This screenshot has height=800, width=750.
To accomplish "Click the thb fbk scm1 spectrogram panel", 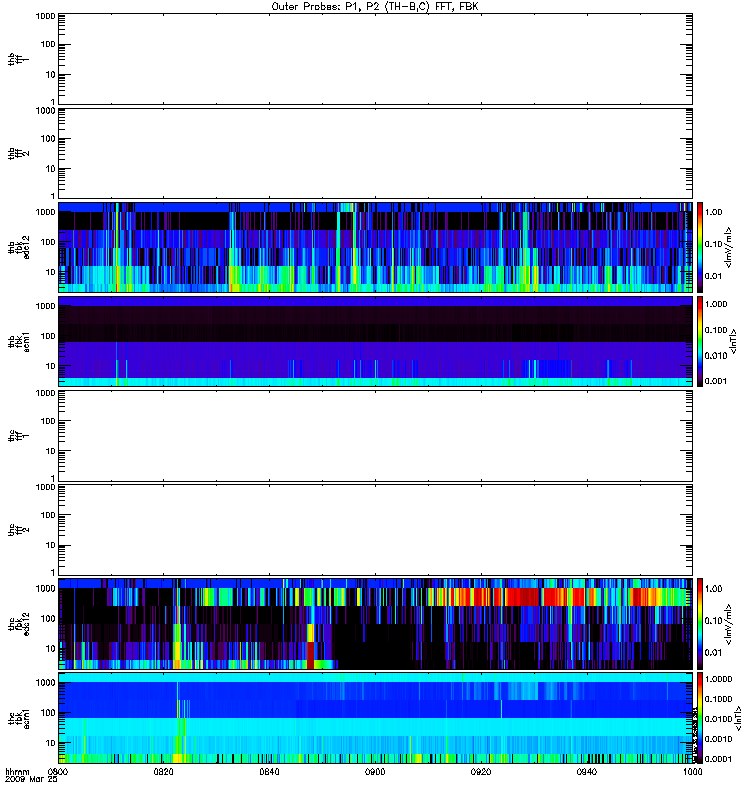I will pyautogui.click(x=375, y=341).
